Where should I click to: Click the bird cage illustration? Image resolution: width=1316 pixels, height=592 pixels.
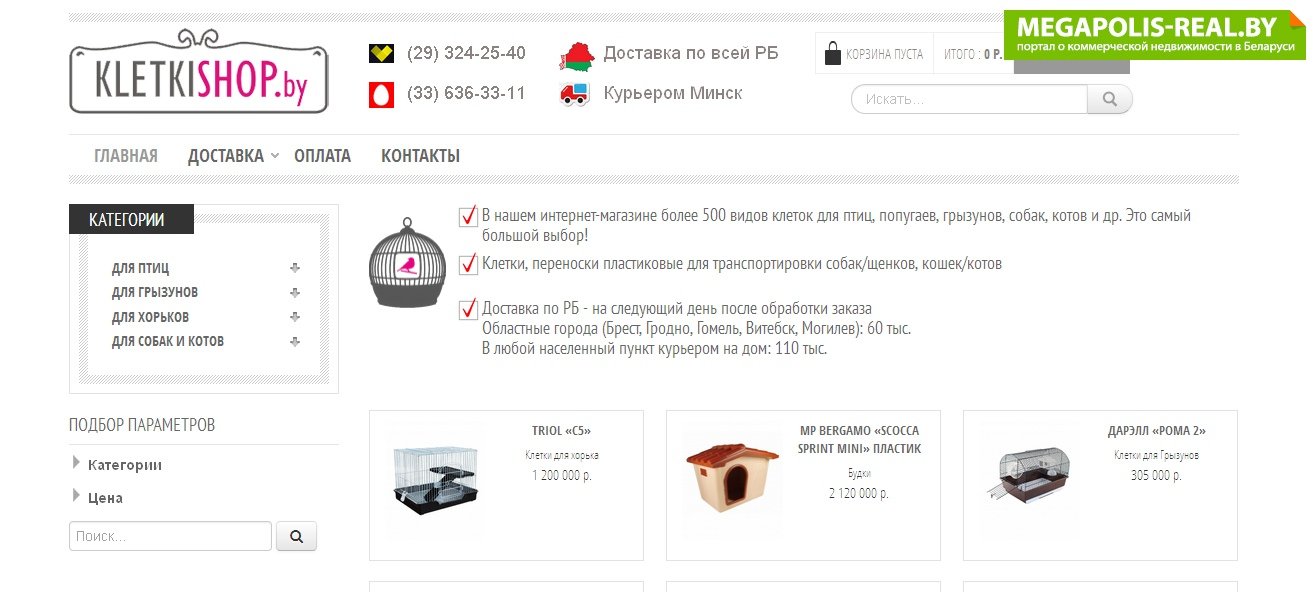[407, 261]
